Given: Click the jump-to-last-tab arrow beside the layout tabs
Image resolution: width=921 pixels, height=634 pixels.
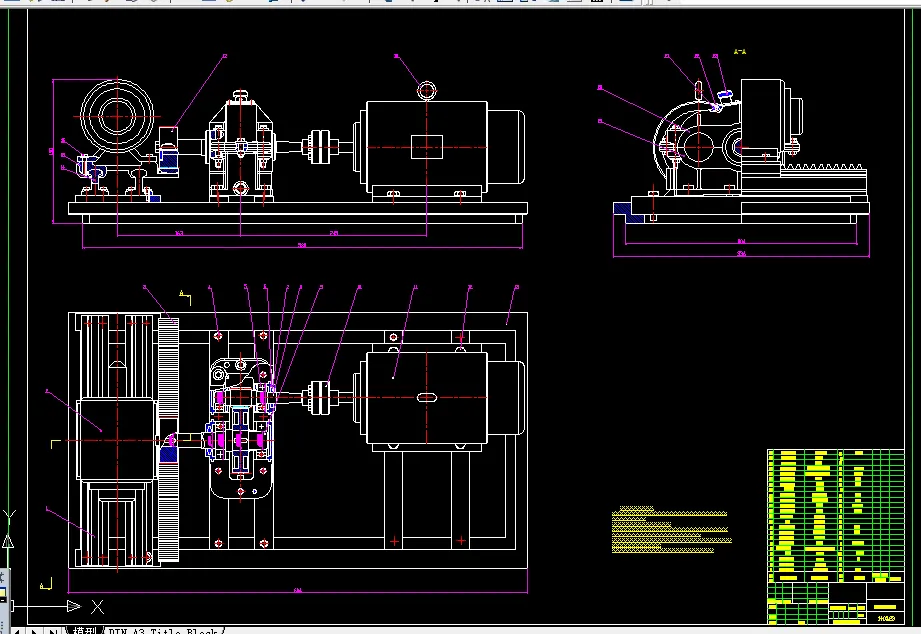Looking at the screenshot, I should pyautogui.click(x=53, y=631).
